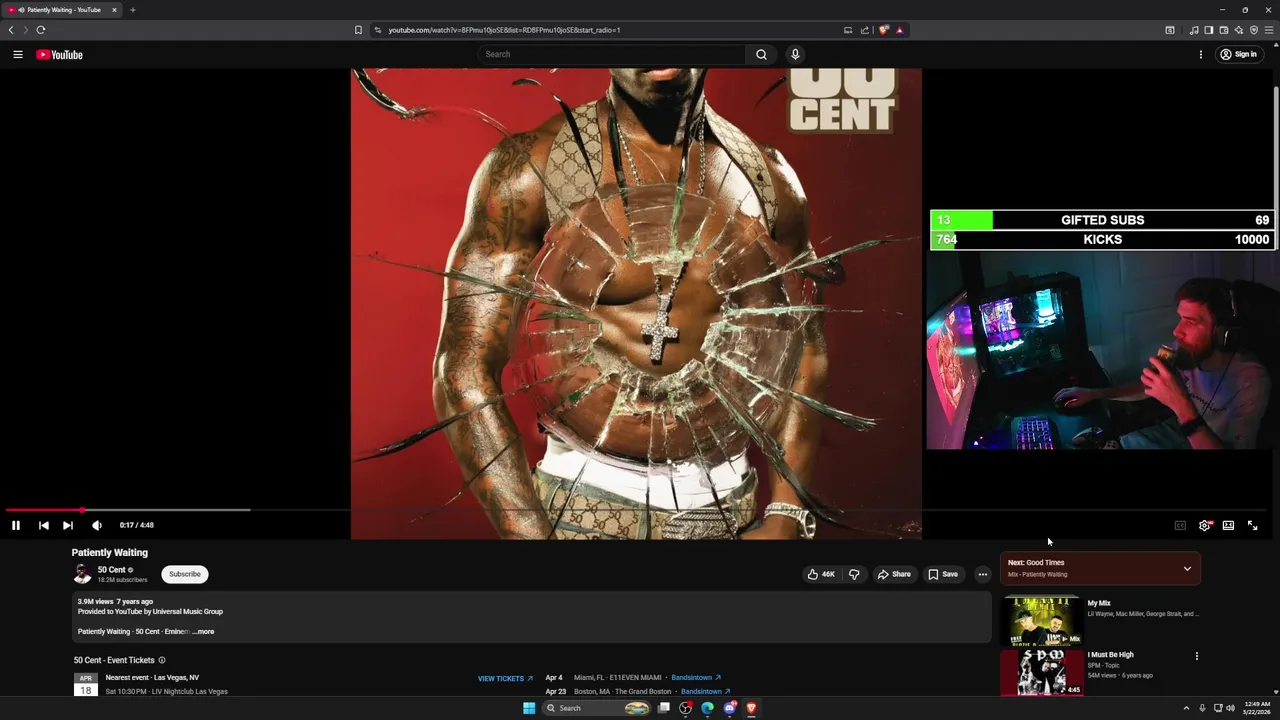Open a new browser tab
The width and height of the screenshot is (1280, 720).
coord(132,10)
